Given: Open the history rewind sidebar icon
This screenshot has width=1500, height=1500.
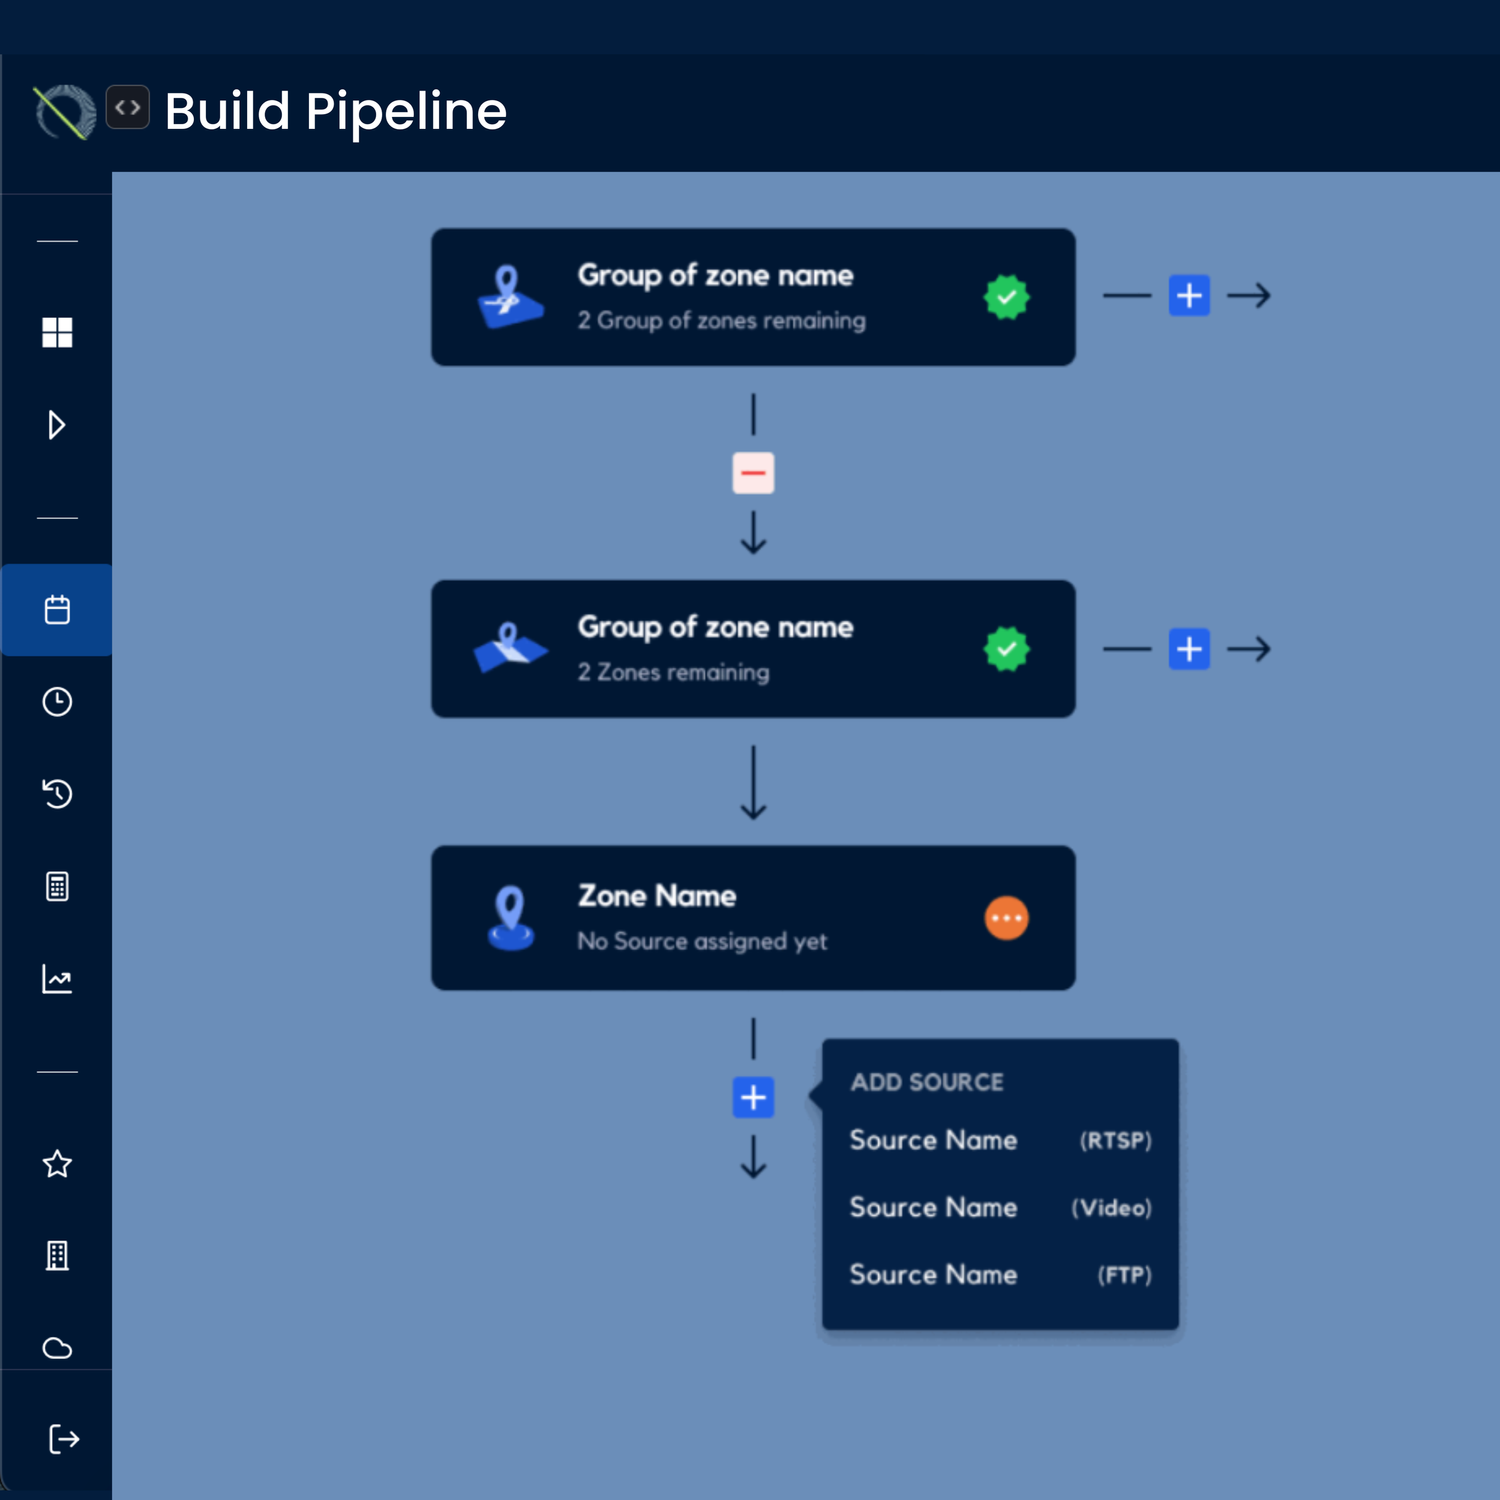Looking at the screenshot, I should coord(57,794).
